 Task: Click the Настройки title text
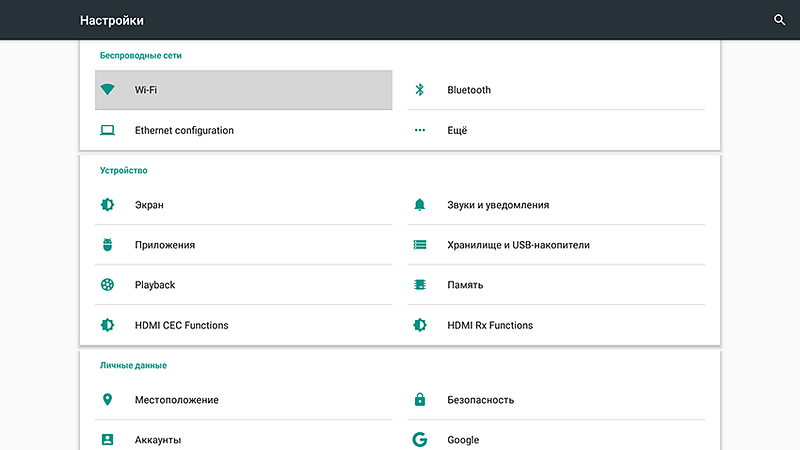pyautogui.click(x=112, y=20)
